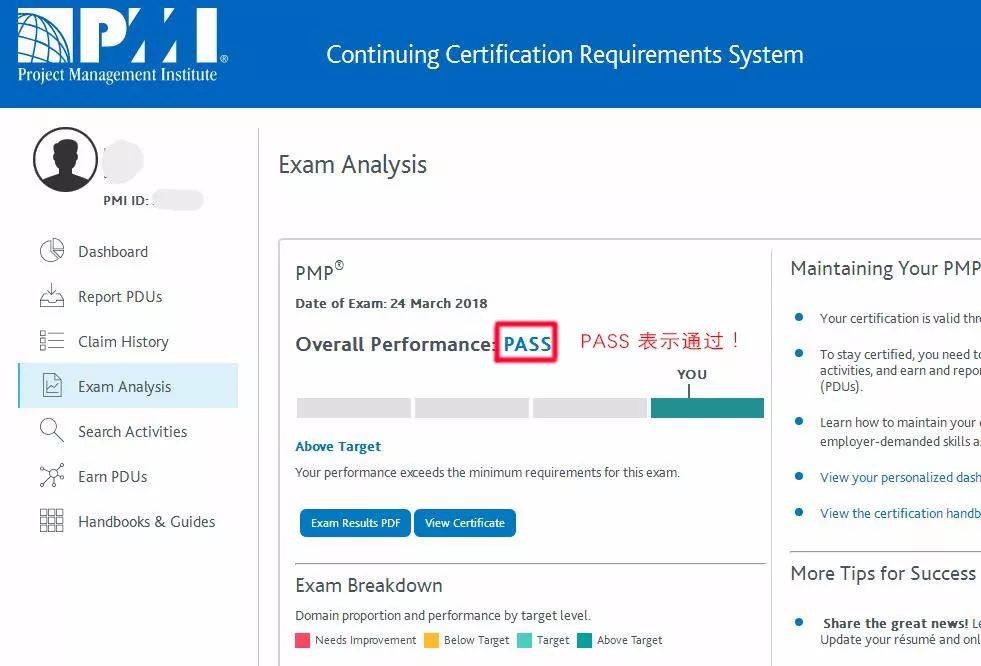The image size is (981, 666).
Task: Click the Below Target yellow legend swatch
Action: [x=431, y=640]
